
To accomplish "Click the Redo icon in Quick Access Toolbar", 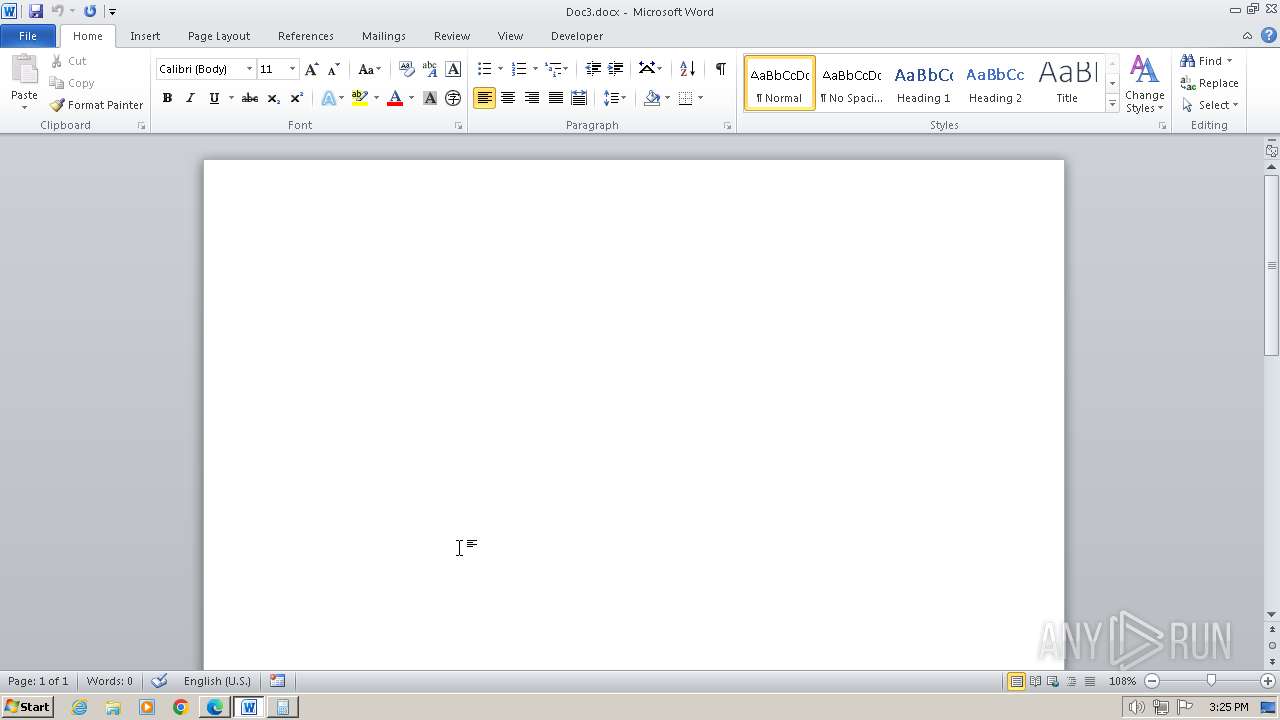I will click(x=90, y=11).
